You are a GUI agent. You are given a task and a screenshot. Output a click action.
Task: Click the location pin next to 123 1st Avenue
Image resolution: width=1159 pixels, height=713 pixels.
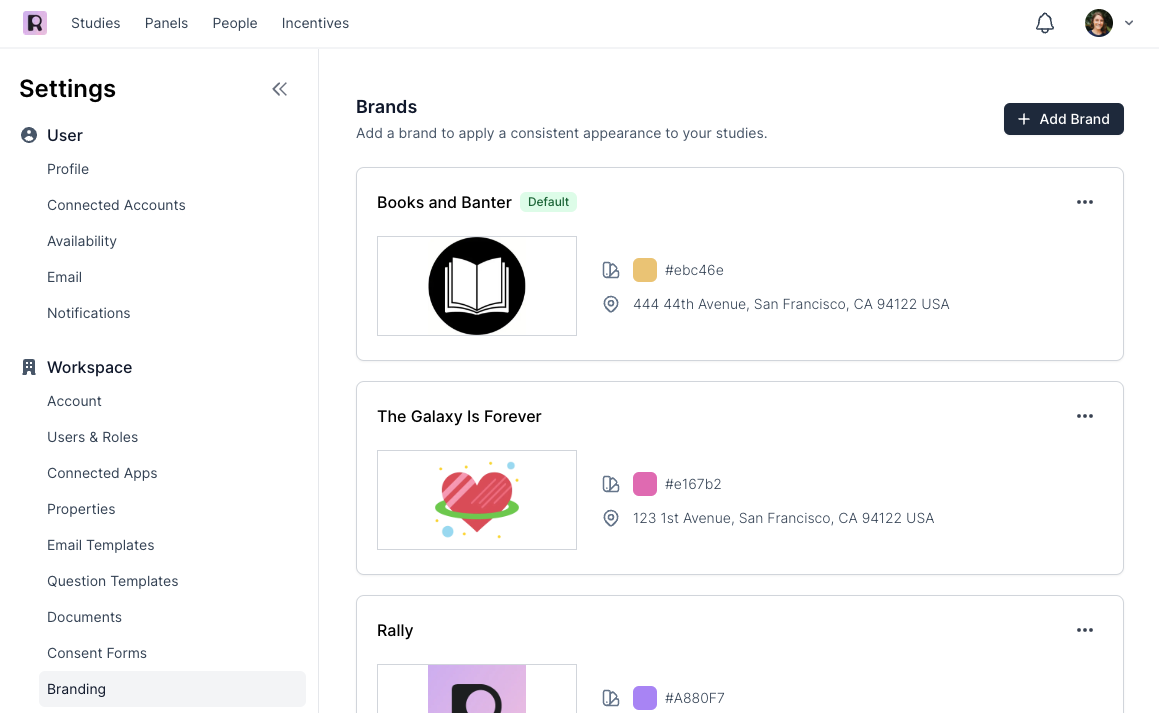click(611, 518)
